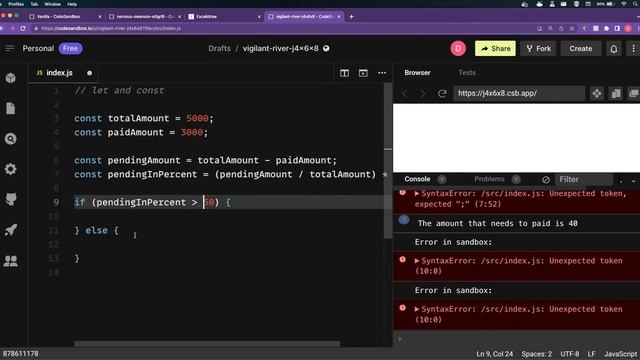
Task: Switch to the Vanilla - CodeSandbox browser tab
Action: 64,17
